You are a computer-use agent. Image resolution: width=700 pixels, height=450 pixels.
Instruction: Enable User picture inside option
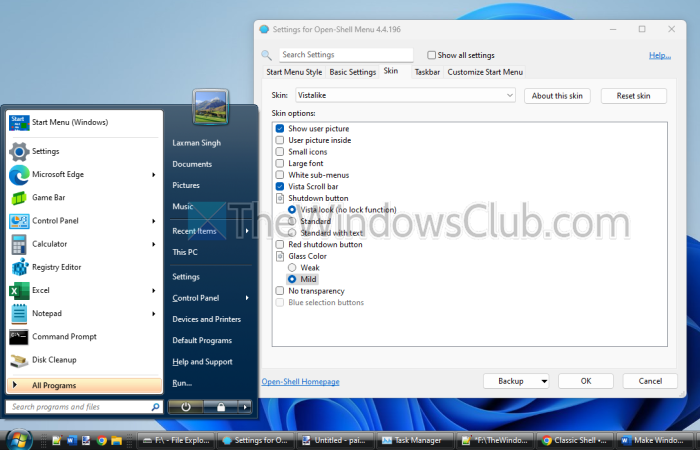280,140
